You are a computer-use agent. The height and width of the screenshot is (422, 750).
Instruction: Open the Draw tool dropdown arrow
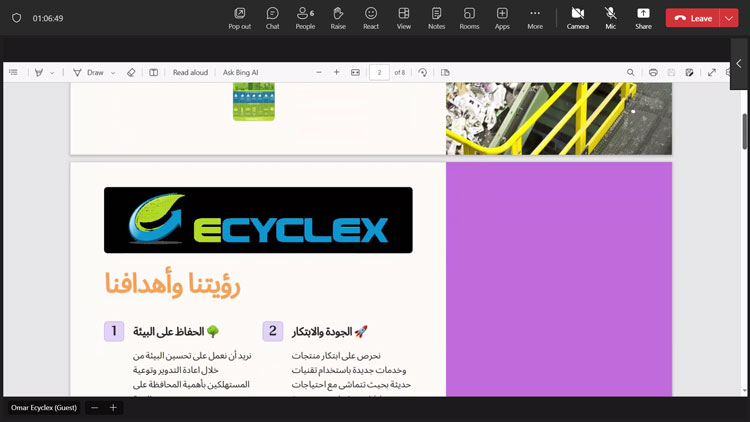pos(113,73)
